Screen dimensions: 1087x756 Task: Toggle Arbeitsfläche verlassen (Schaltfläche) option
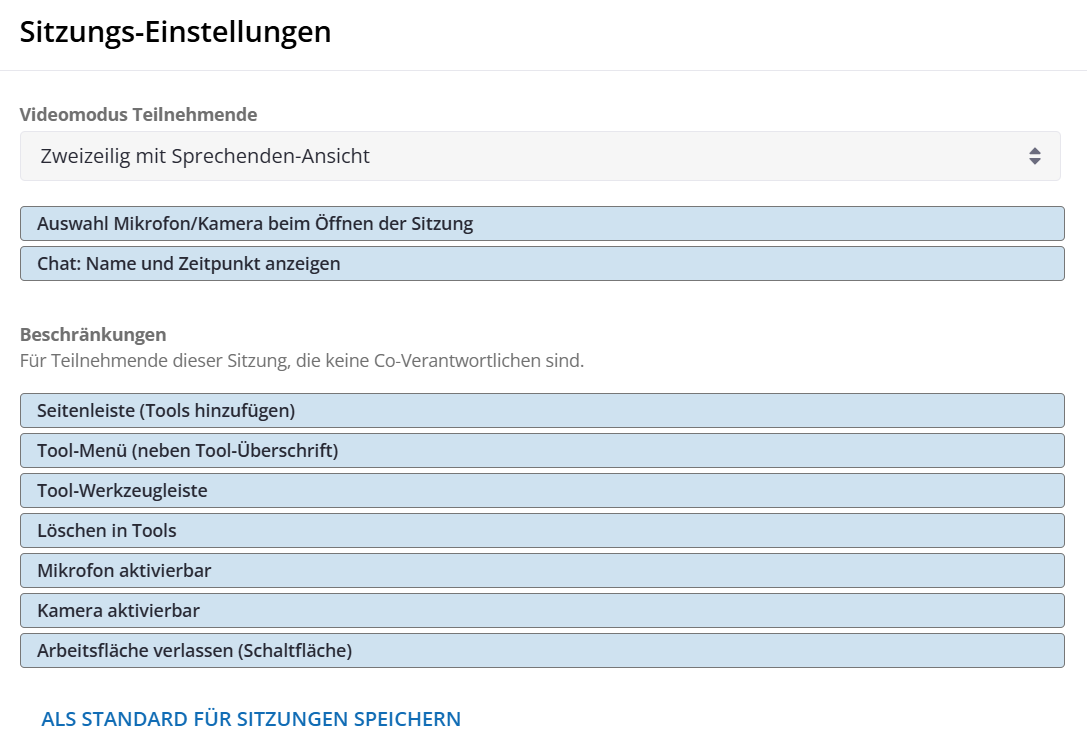pyautogui.click(x=542, y=650)
